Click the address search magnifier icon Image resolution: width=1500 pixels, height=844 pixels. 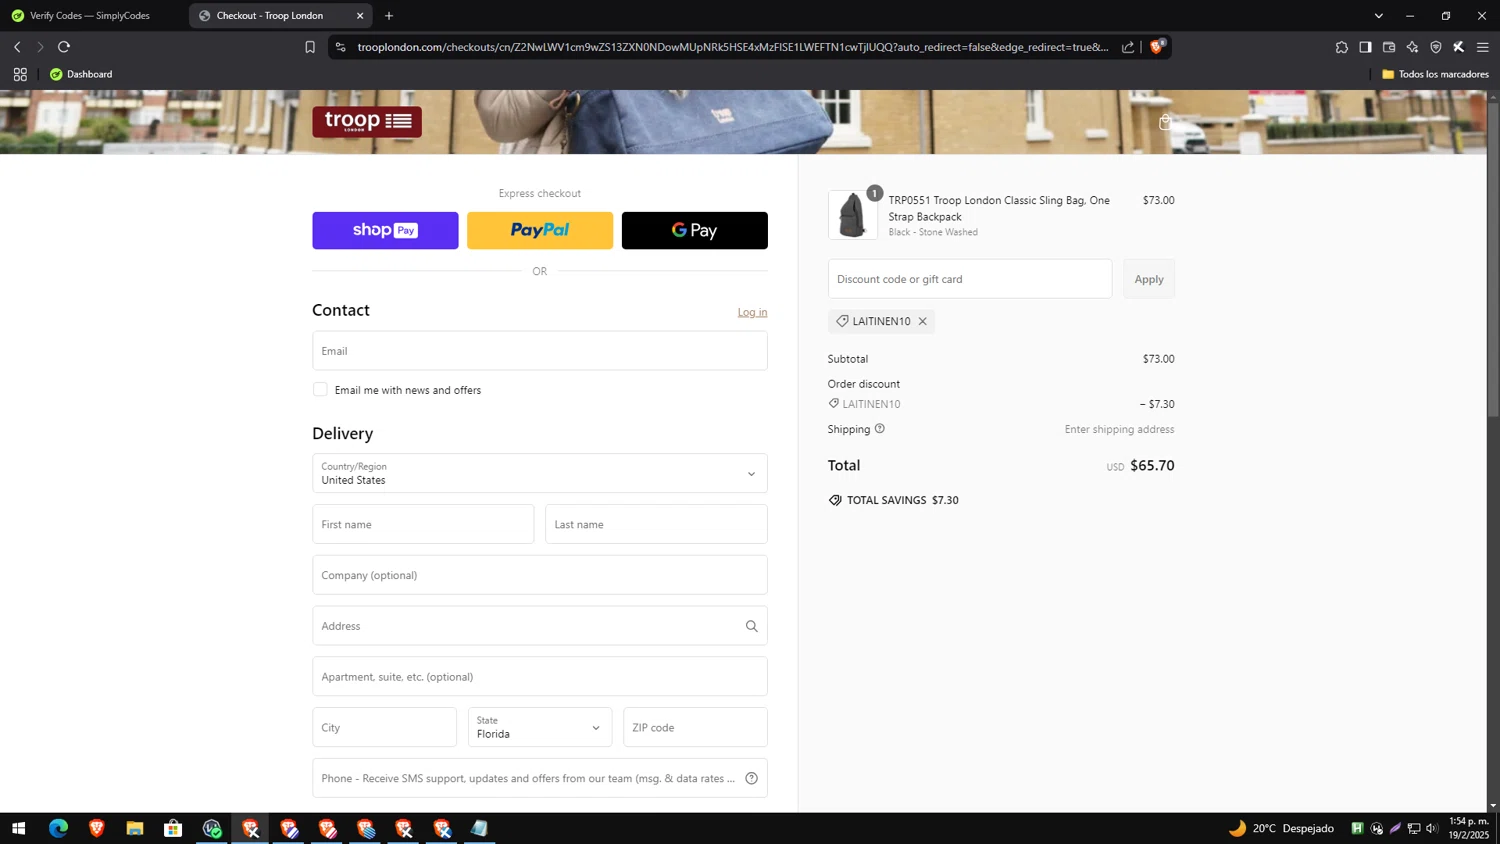pos(751,626)
